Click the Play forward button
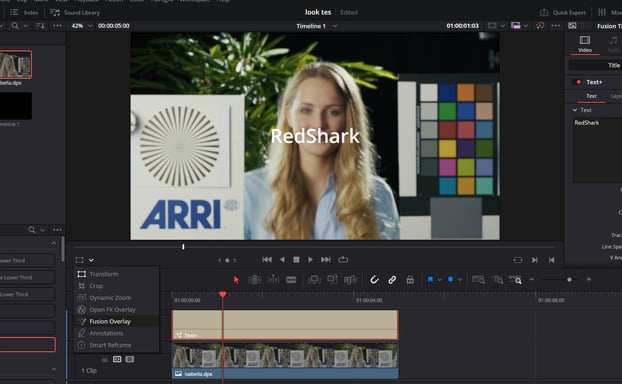 point(310,259)
